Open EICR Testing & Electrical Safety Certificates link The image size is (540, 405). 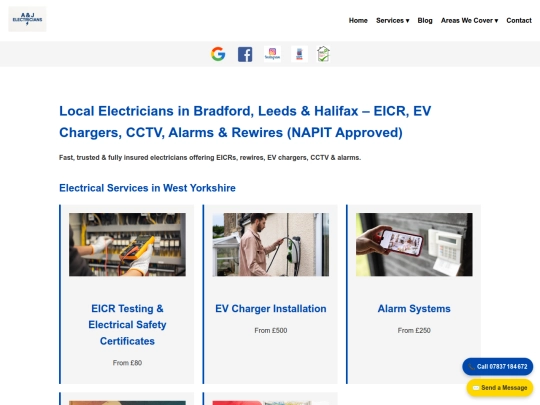click(127, 325)
